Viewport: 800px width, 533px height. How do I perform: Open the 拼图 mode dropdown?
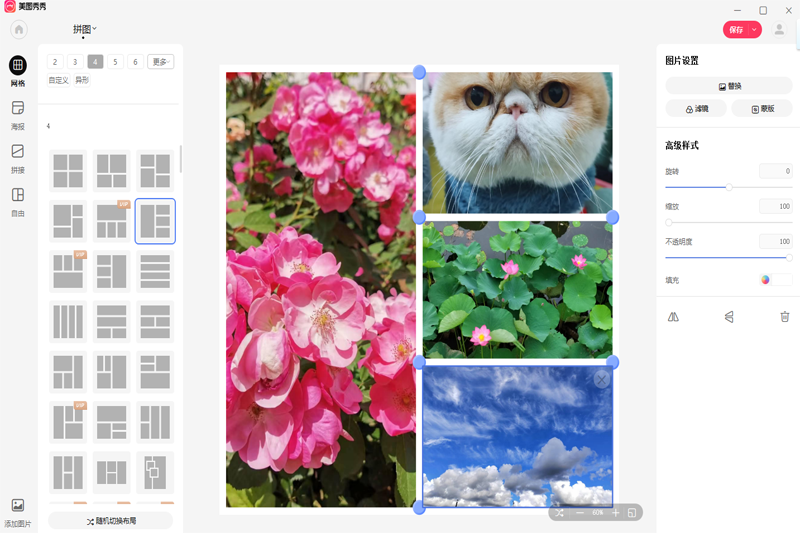coord(85,29)
